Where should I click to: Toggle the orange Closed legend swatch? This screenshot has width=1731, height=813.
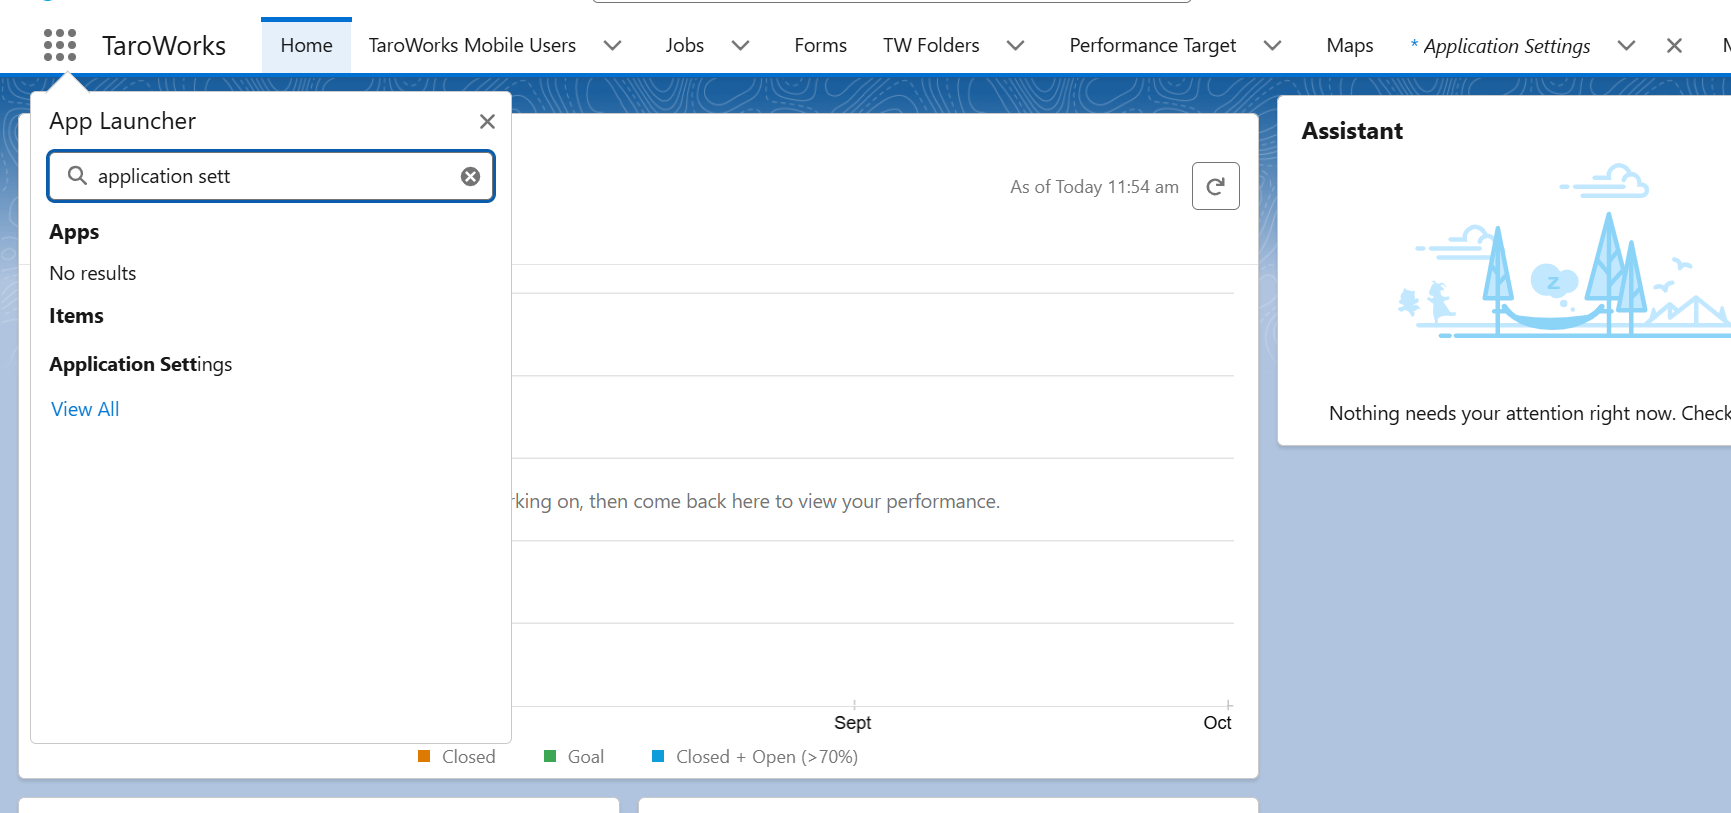pyautogui.click(x=424, y=756)
